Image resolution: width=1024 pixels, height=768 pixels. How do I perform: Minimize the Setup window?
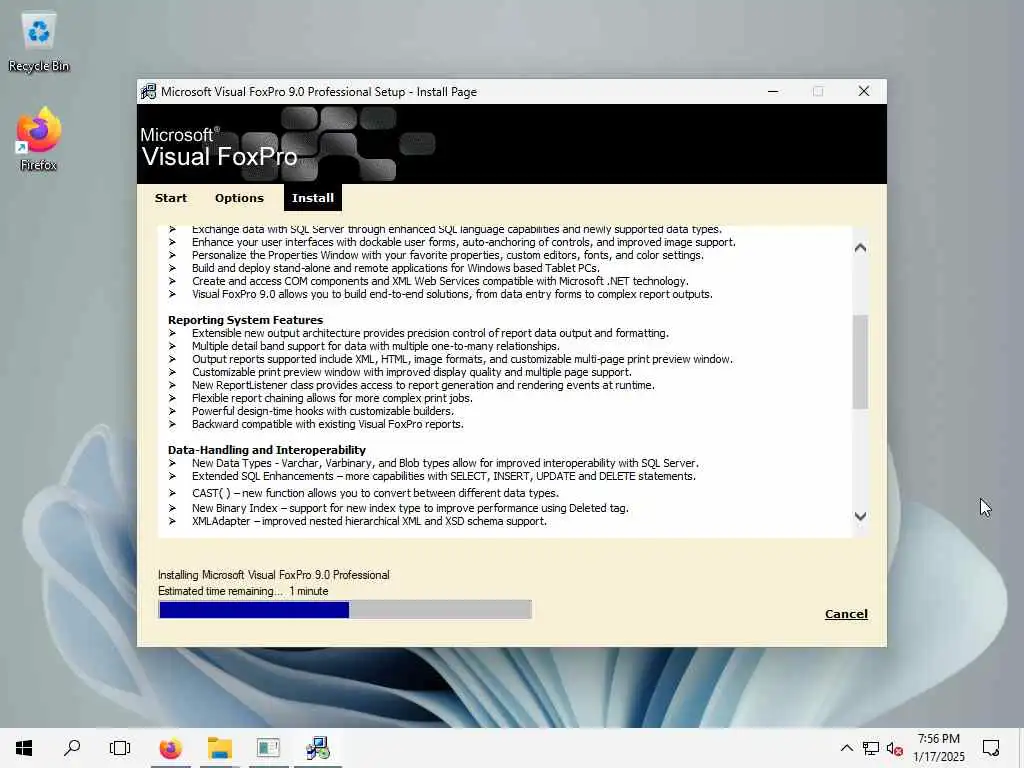click(x=773, y=91)
